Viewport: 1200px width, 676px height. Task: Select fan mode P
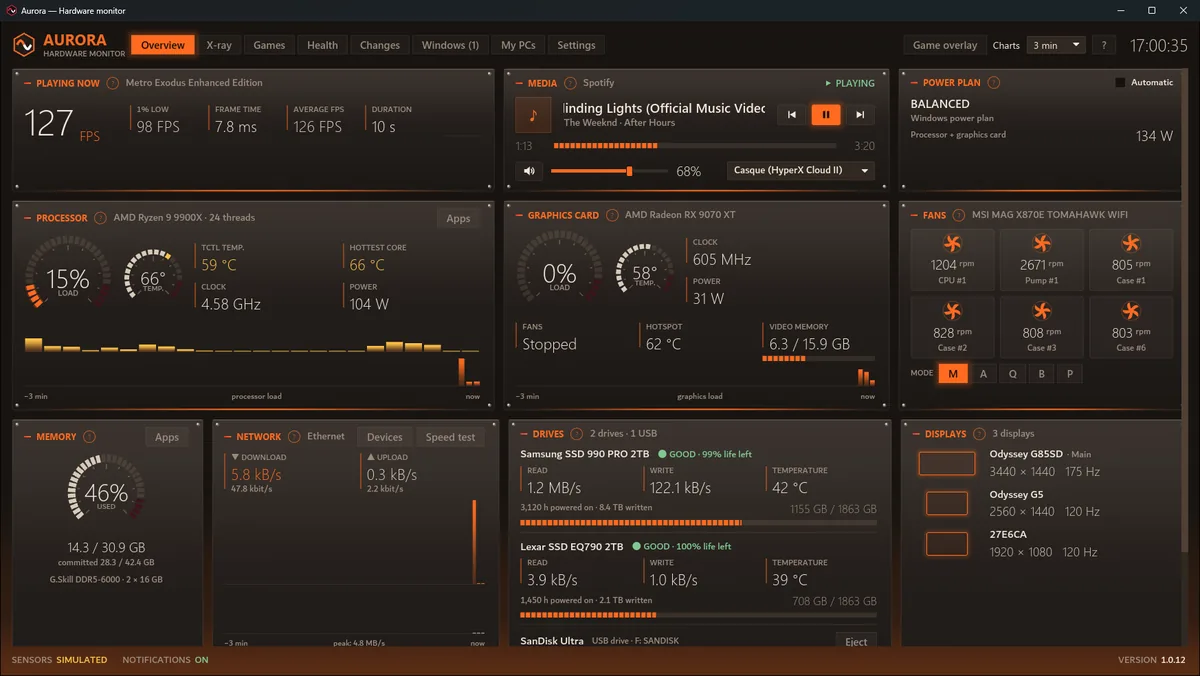[1070, 374]
